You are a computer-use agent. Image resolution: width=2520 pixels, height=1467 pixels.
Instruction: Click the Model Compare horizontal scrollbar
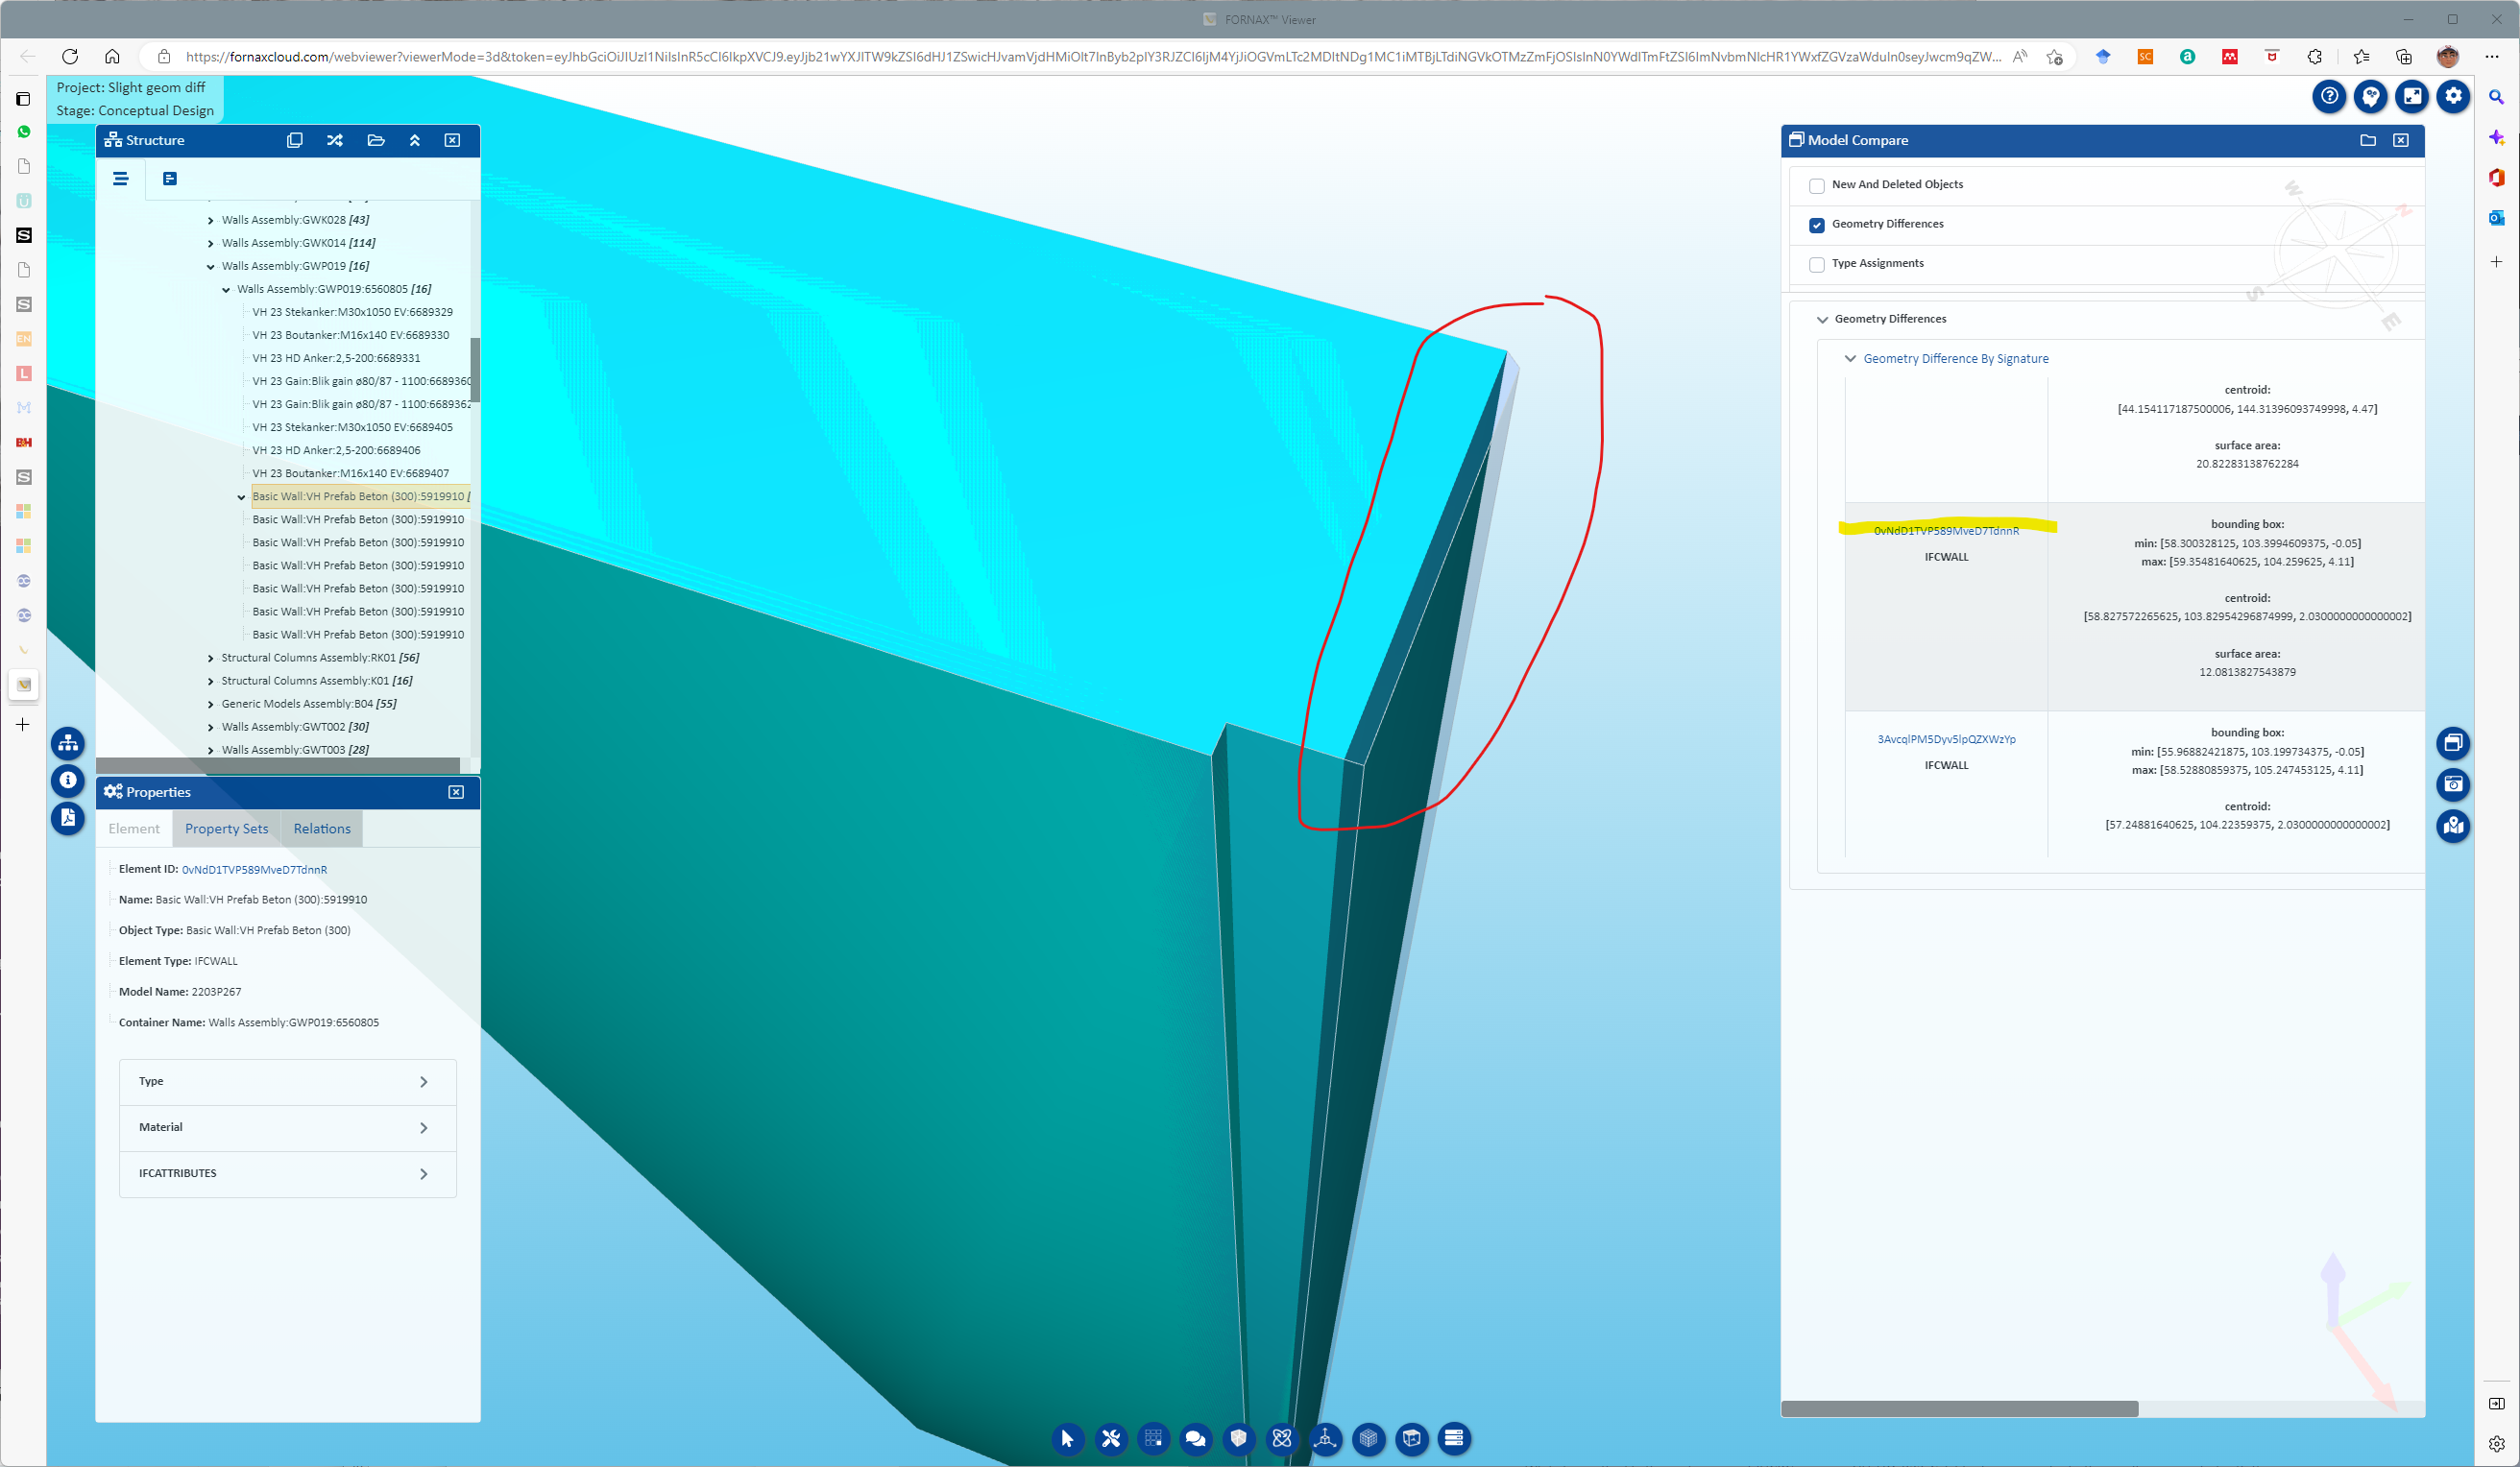pos(1960,1409)
